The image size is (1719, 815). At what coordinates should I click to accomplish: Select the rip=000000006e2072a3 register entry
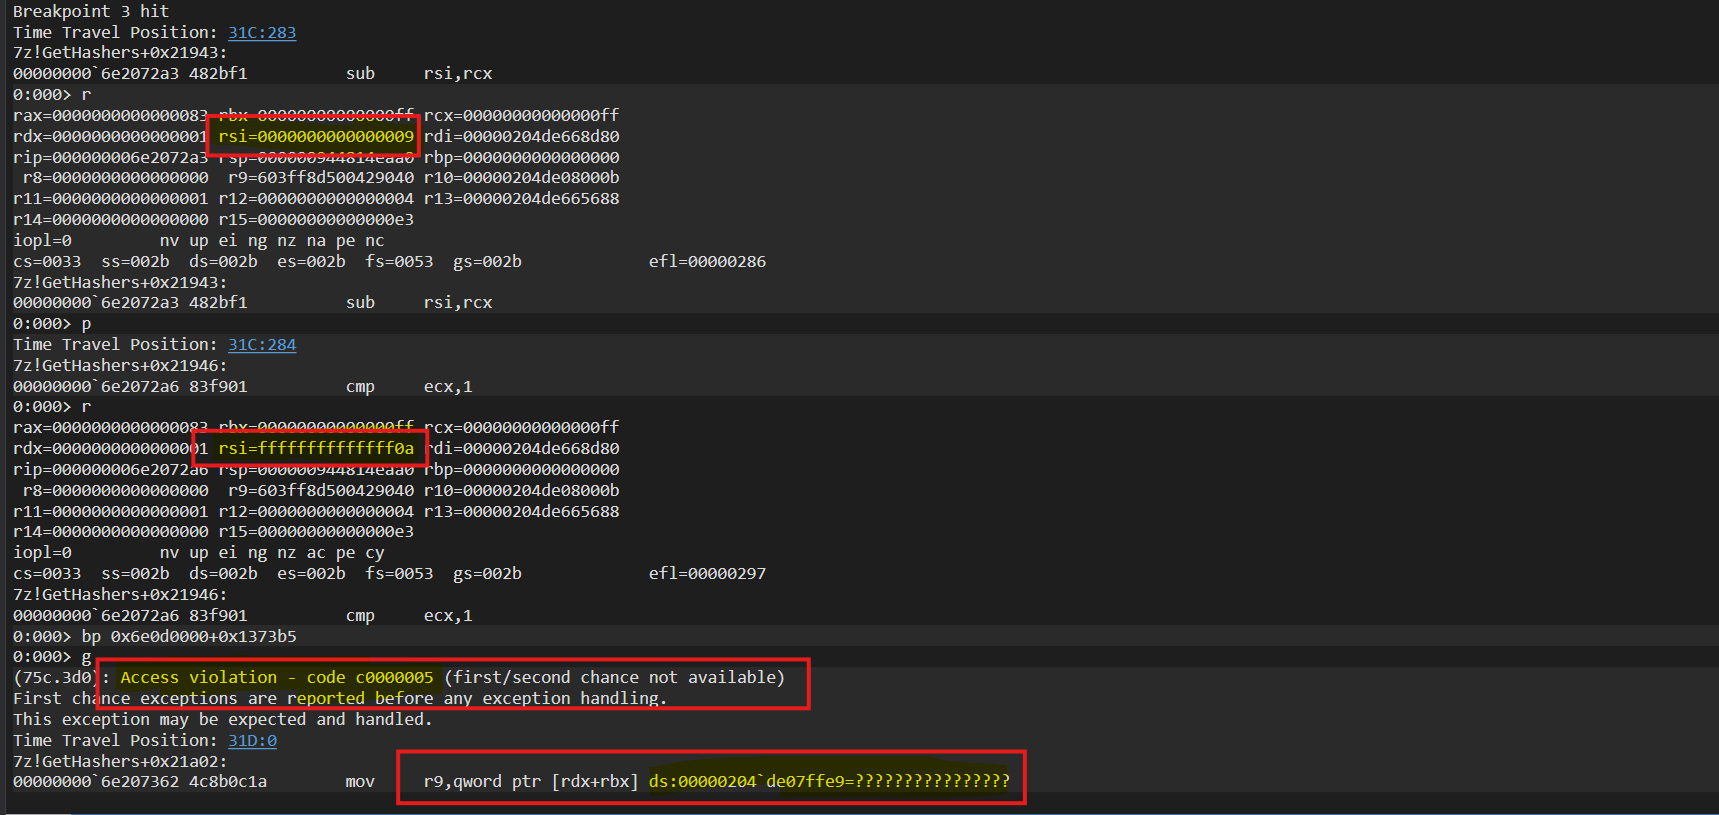click(x=110, y=157)
